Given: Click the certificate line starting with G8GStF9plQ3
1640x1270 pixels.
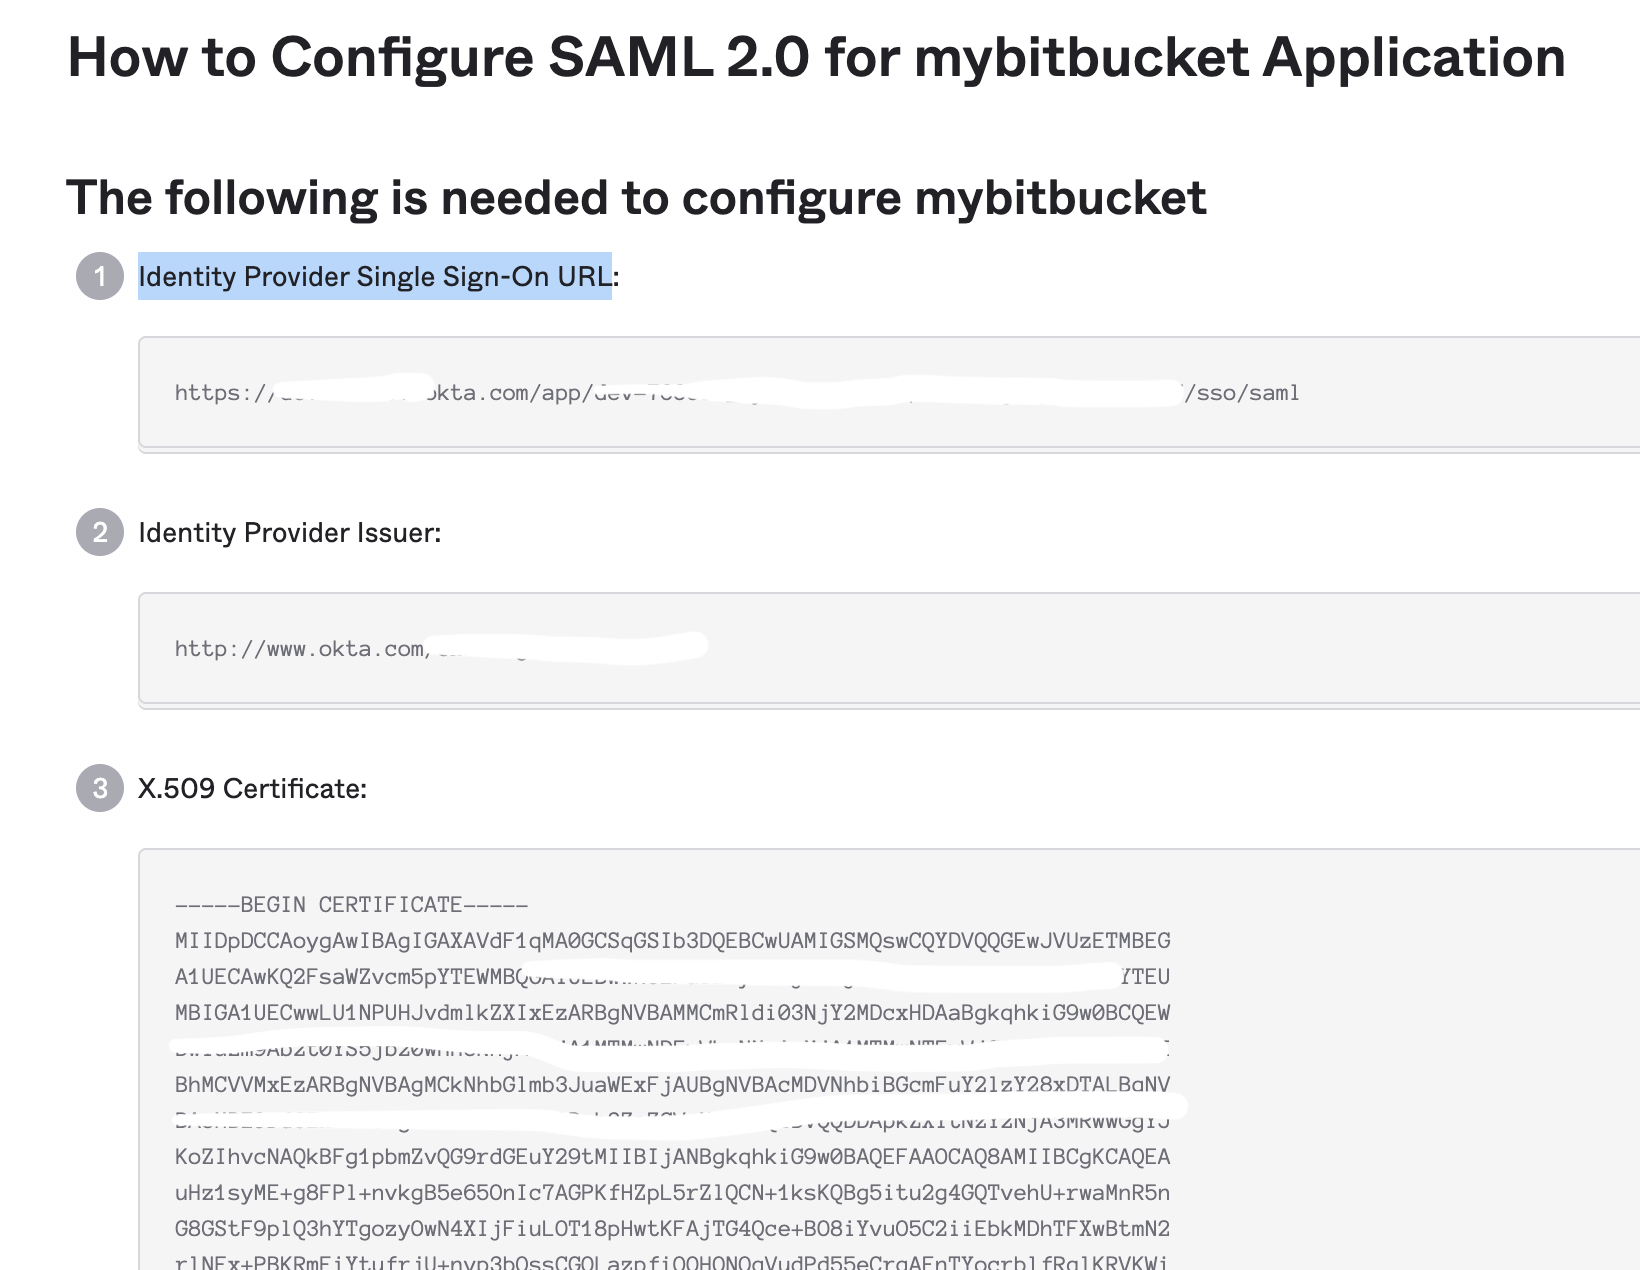Looking at the screenshot, I should pyautogui.click(x=672, y=1229).
